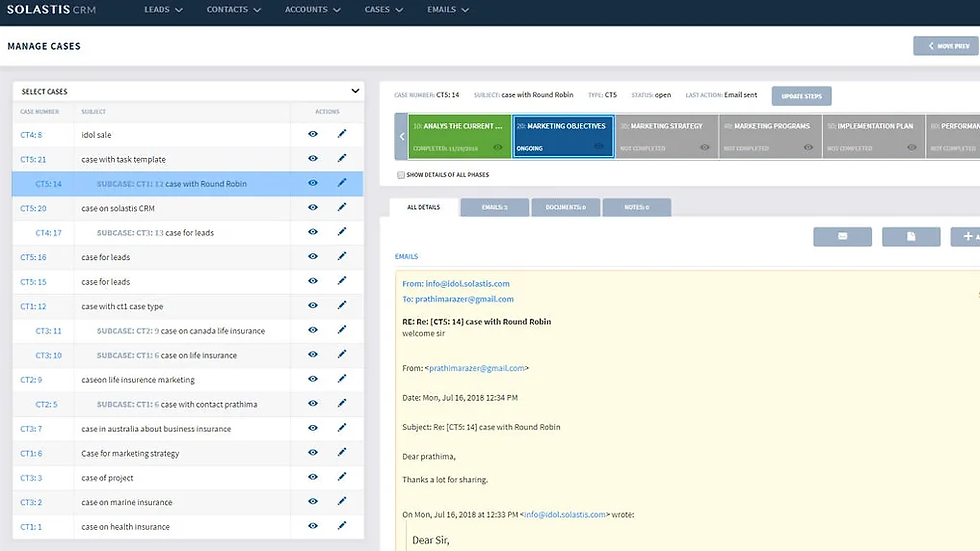Select the Implementation Plan phase
980x551 pixels.
click(874, 136)
